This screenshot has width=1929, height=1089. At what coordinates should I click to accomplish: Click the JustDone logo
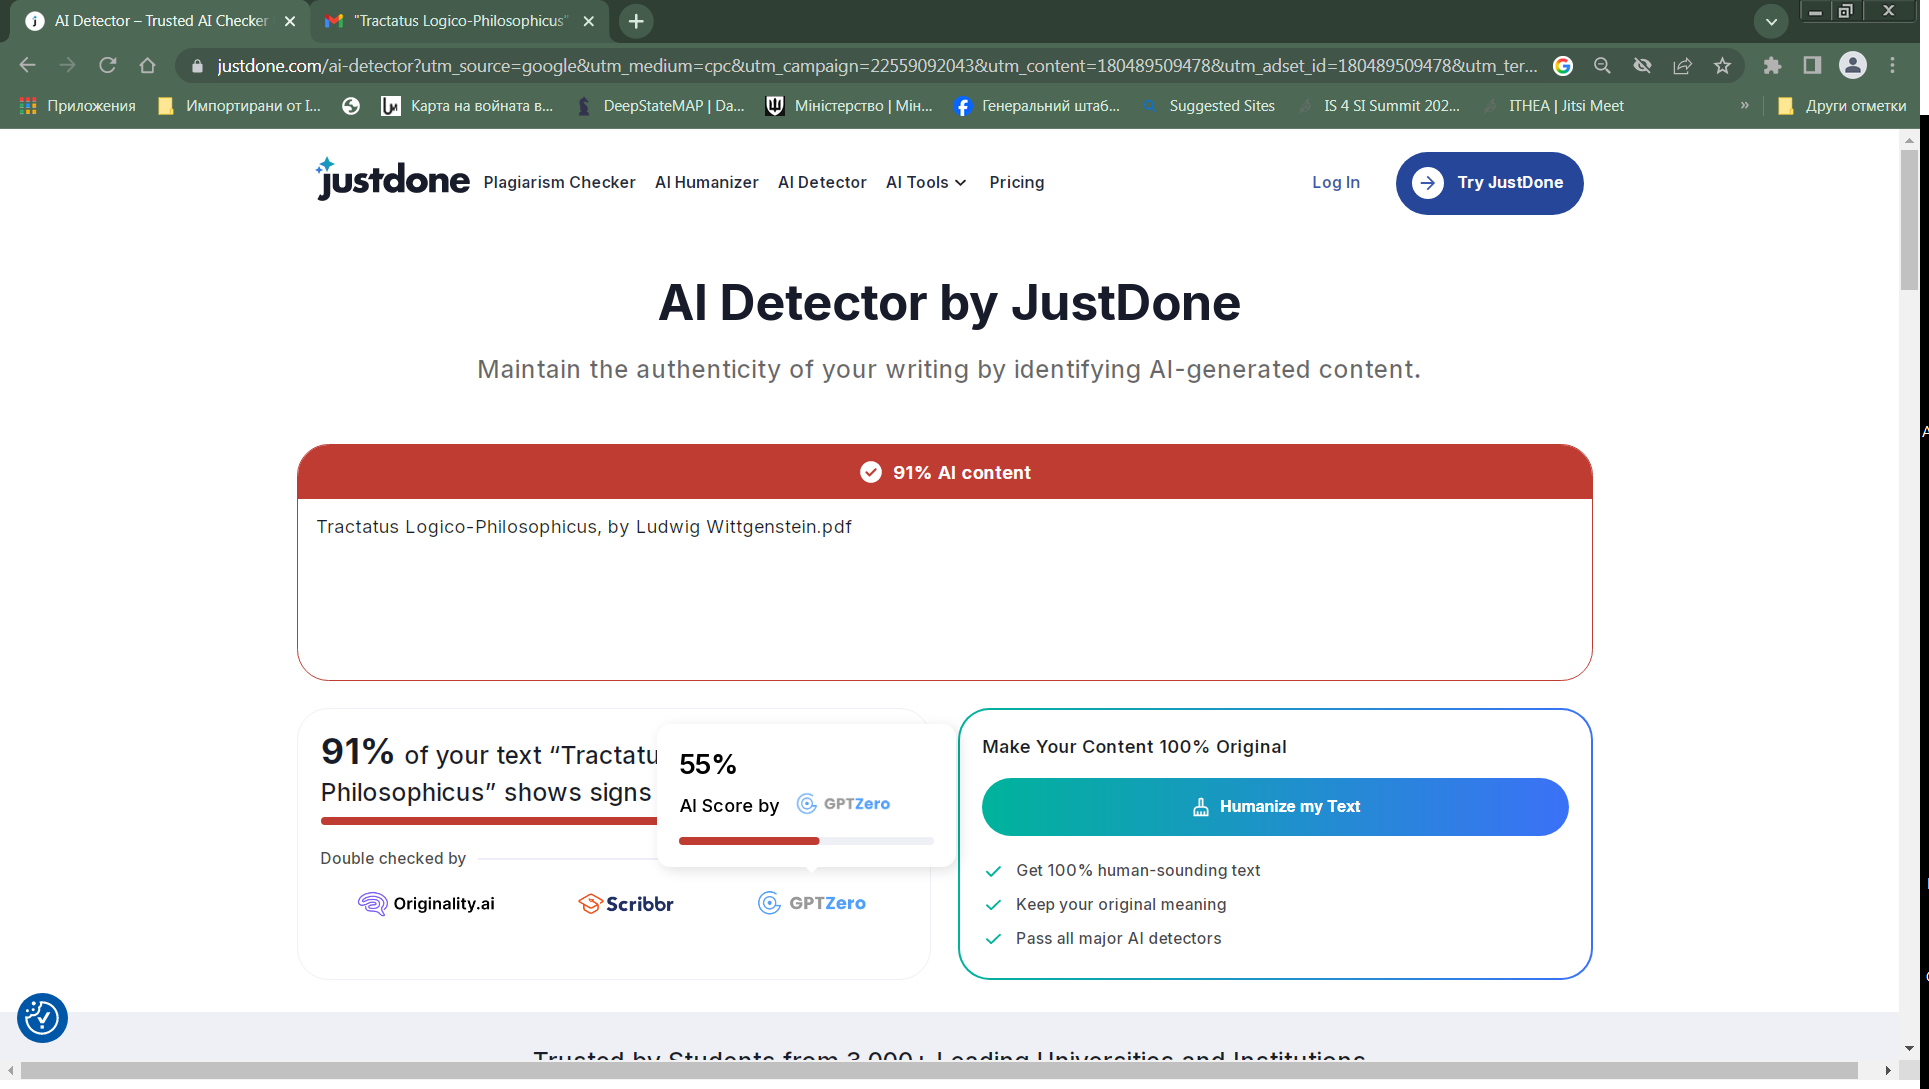coord(392,181)
